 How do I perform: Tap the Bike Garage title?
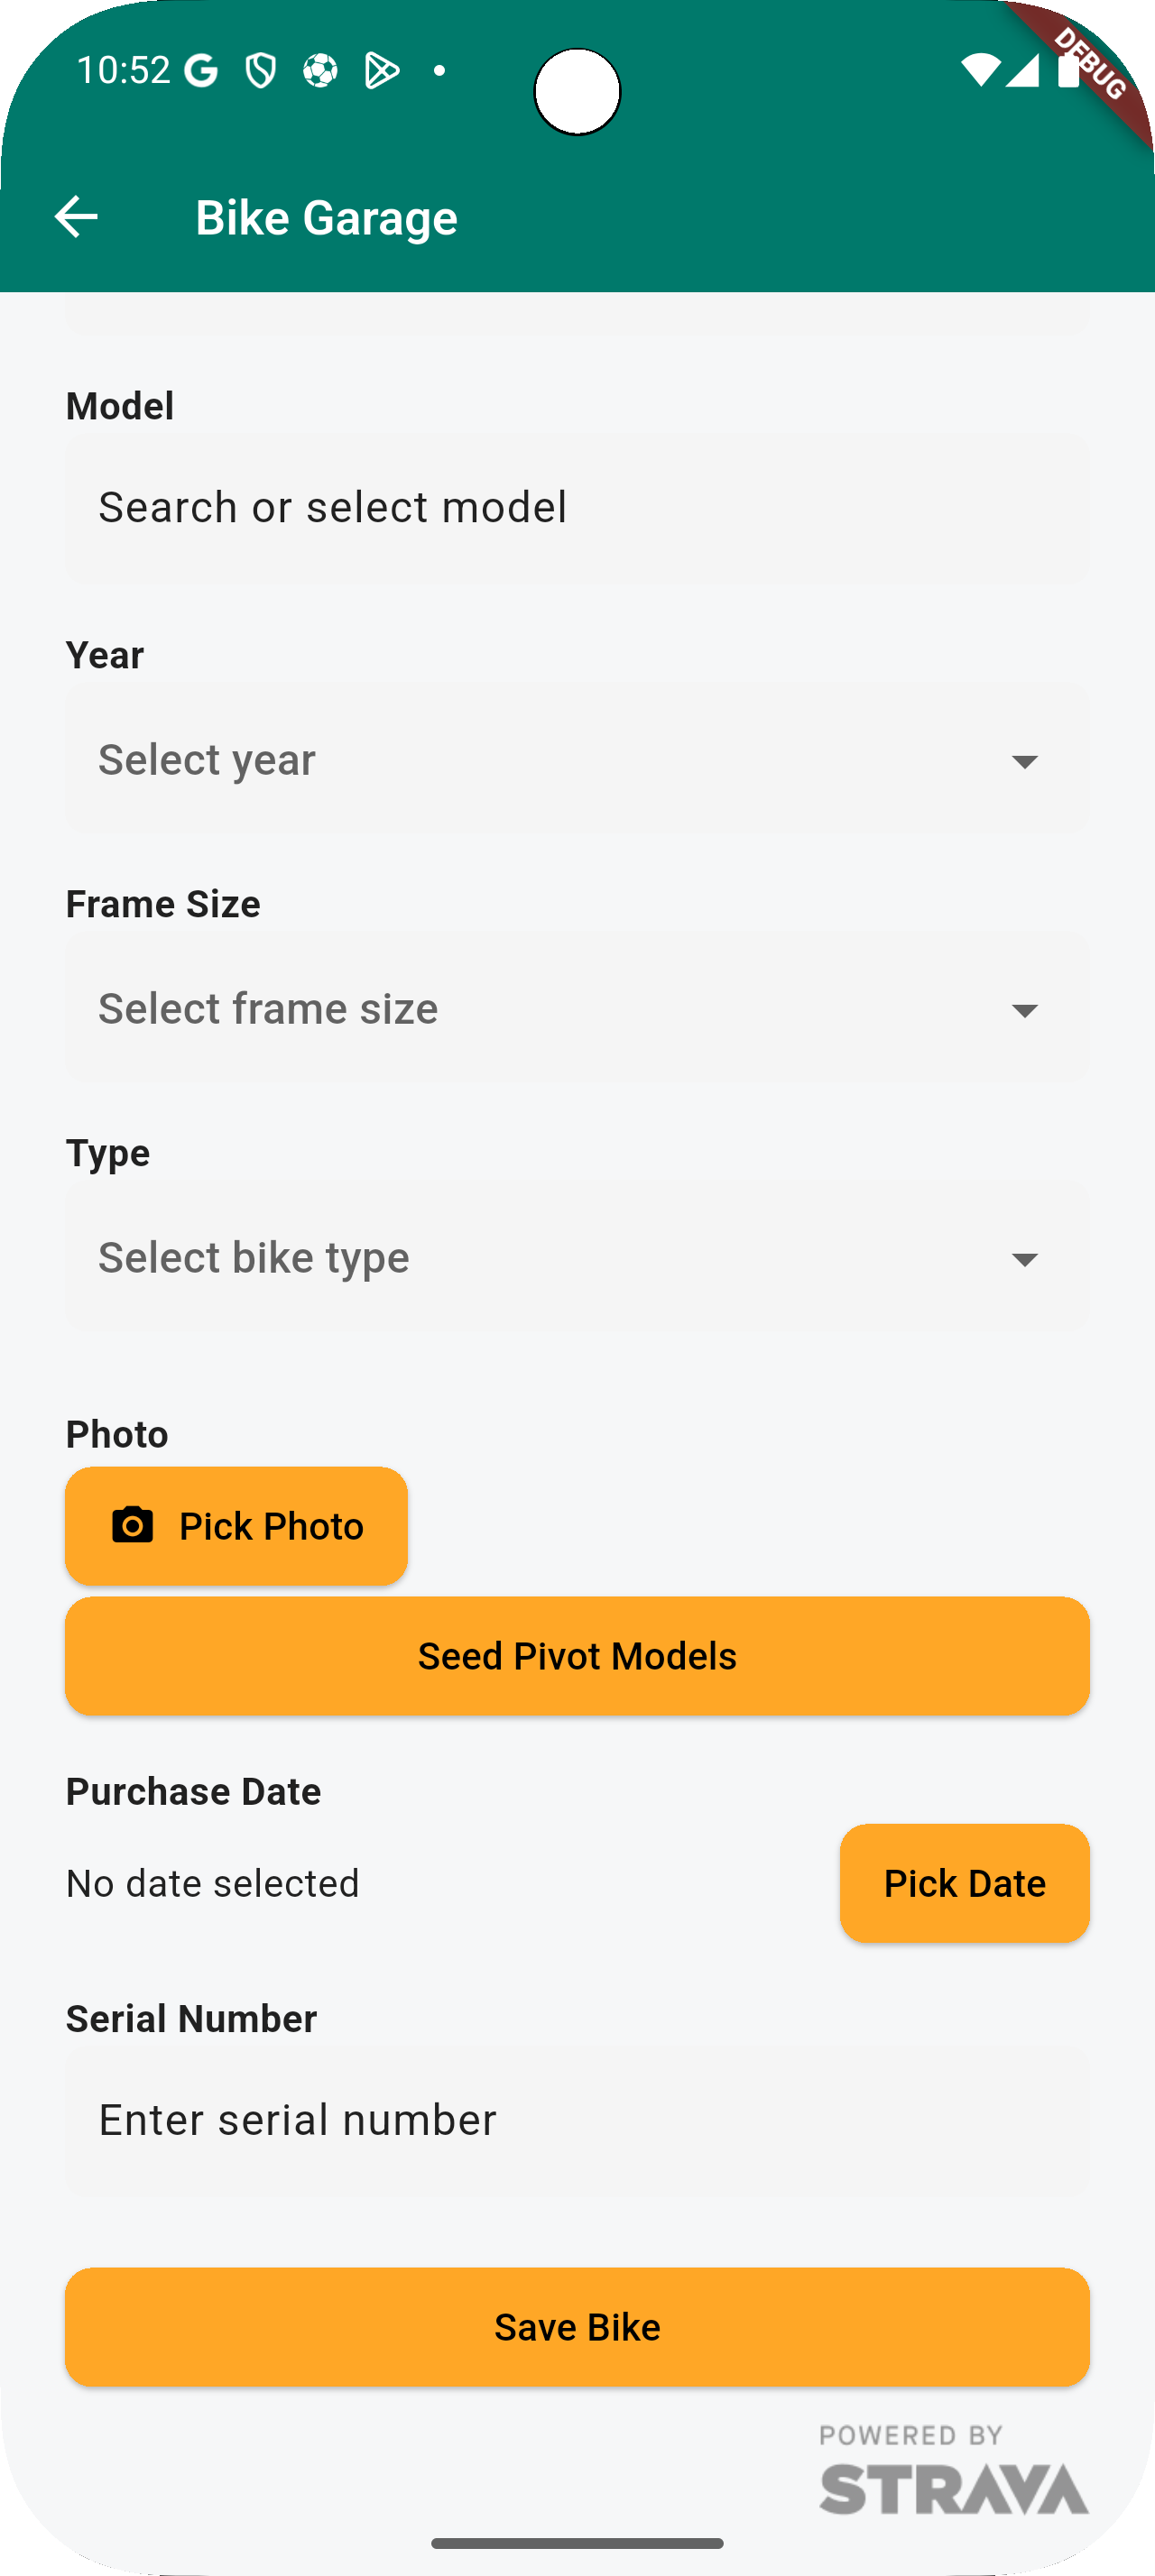click(x=326, y=218)
